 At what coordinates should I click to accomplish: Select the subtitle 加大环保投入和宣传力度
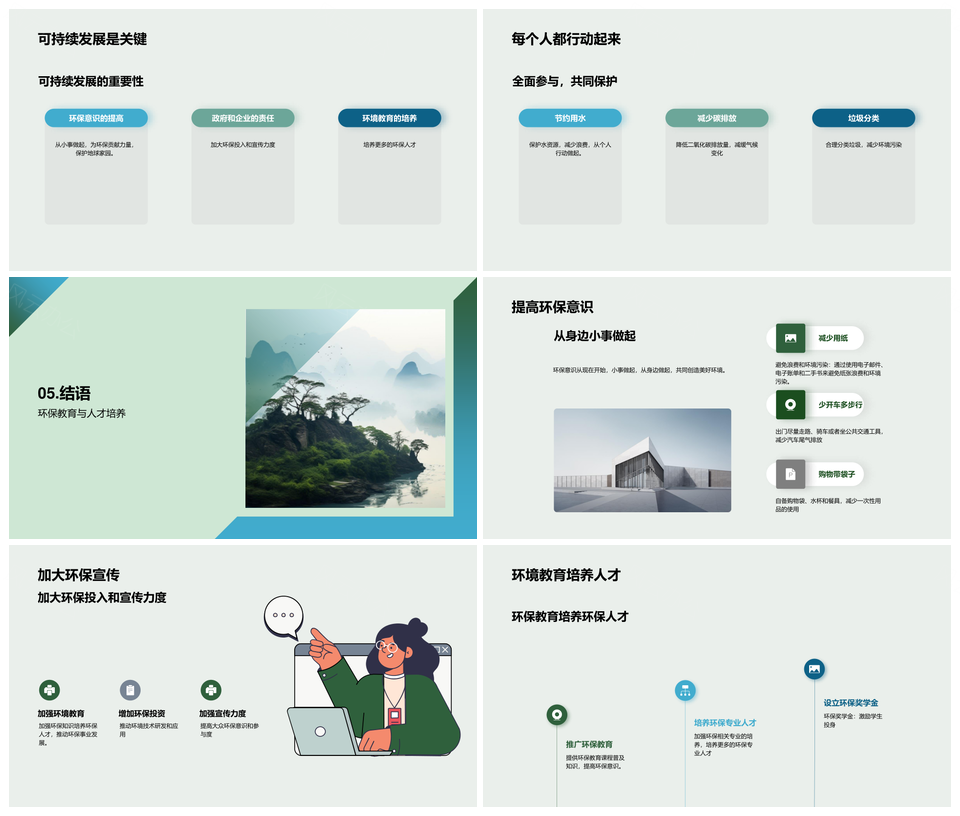pyautogui.click(x=102, y=597)
